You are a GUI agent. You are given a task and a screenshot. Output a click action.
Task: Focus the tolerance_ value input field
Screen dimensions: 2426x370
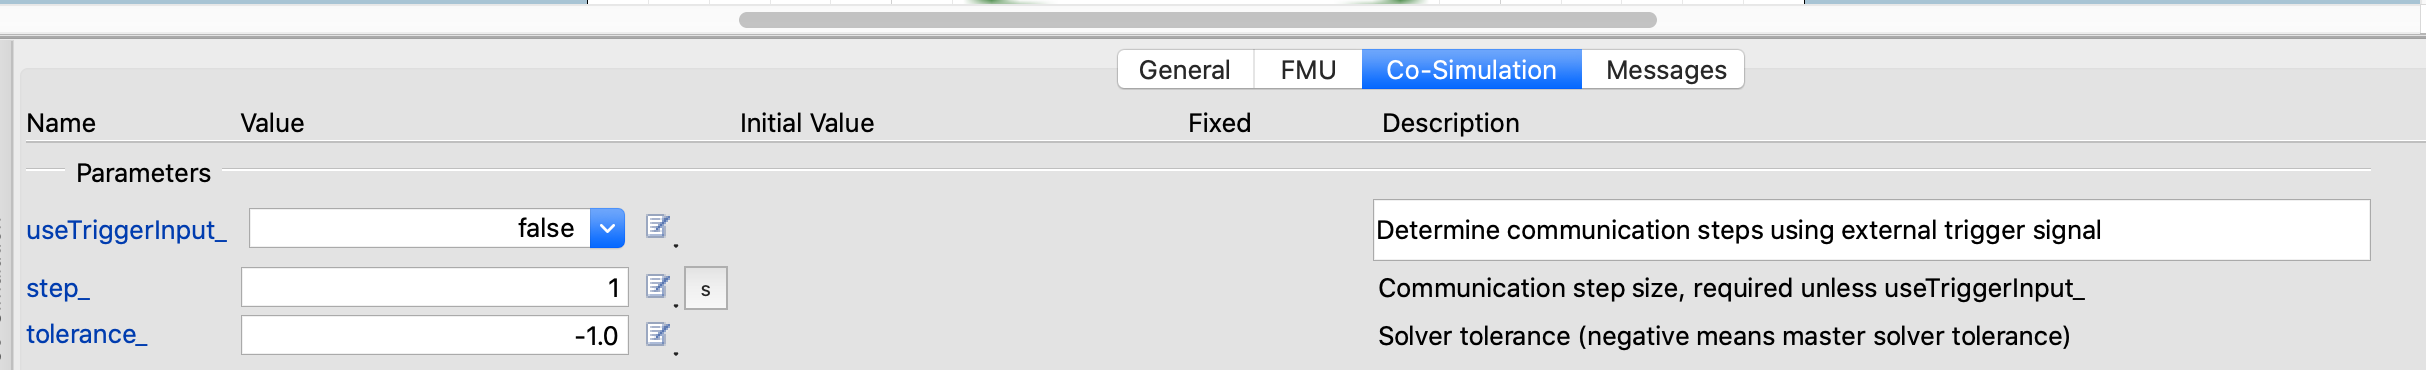click(x=435, y=335)
